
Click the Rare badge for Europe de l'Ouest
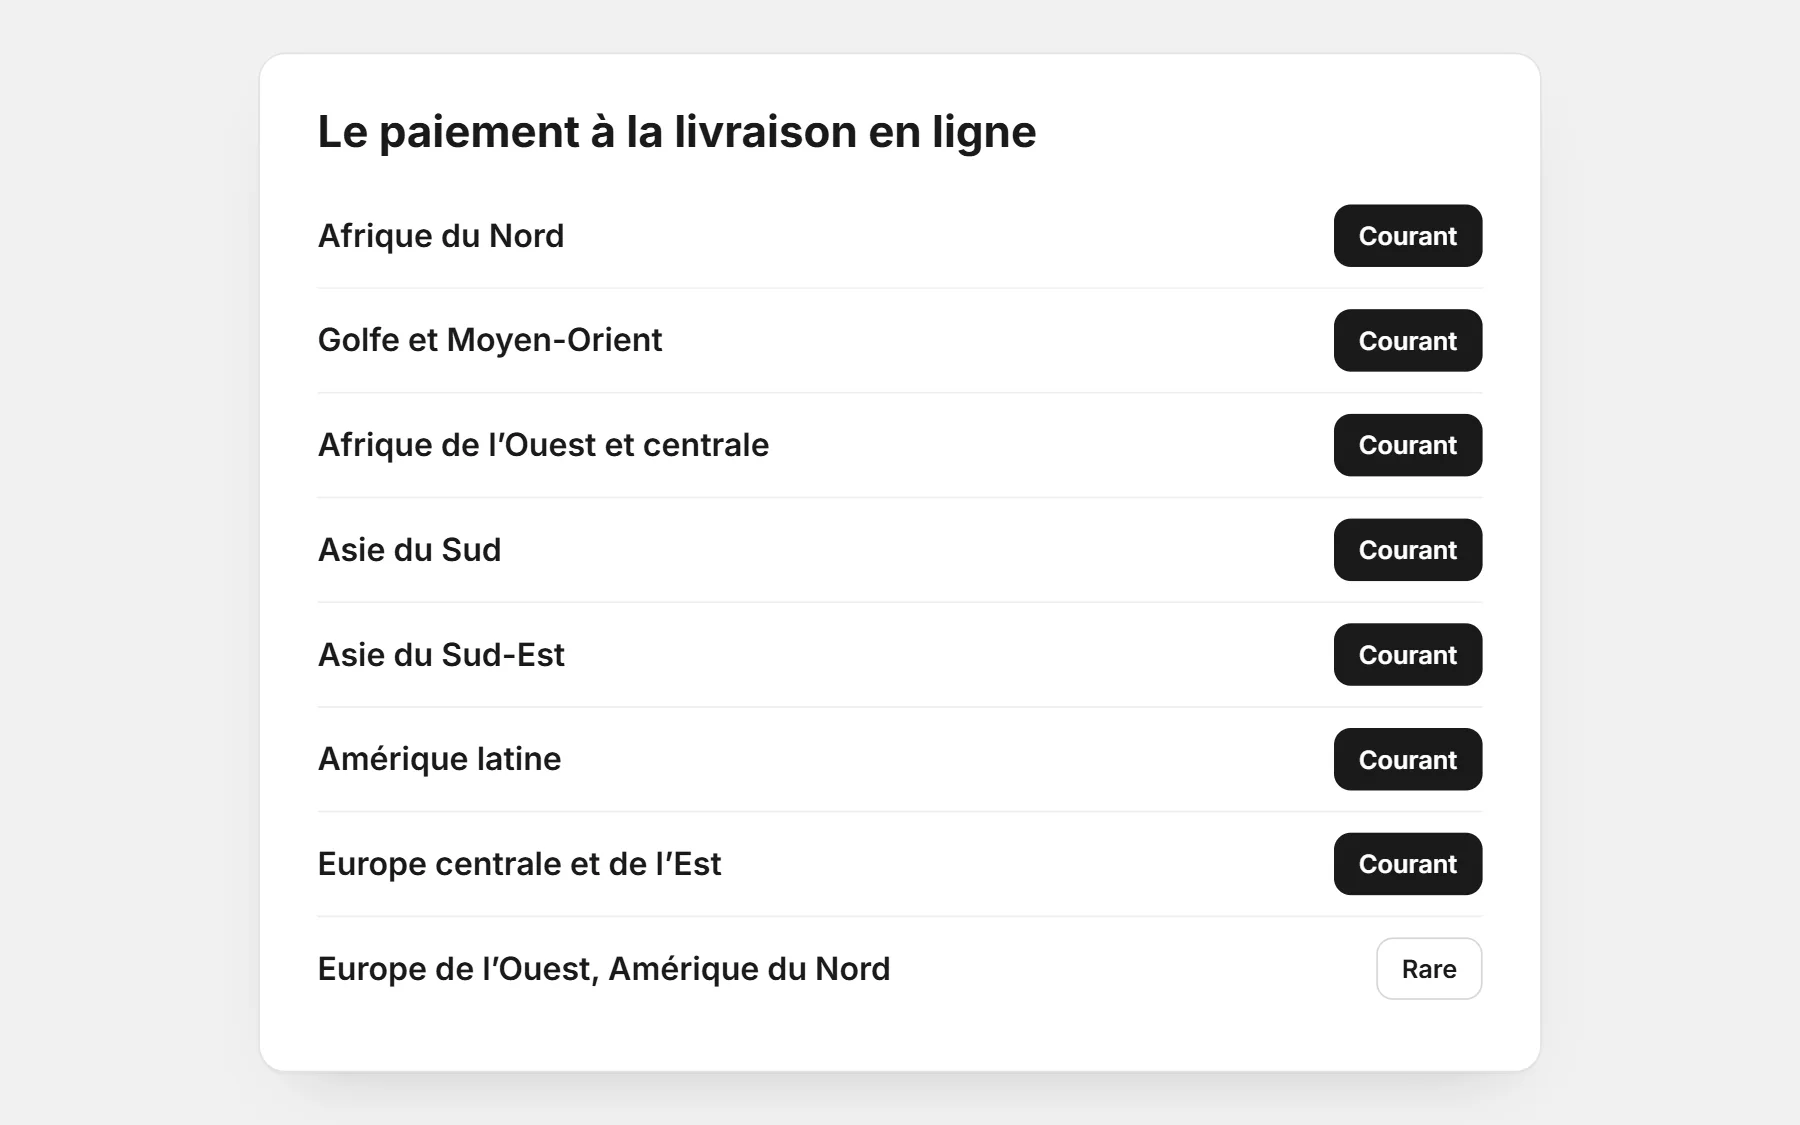[1429, 969]
